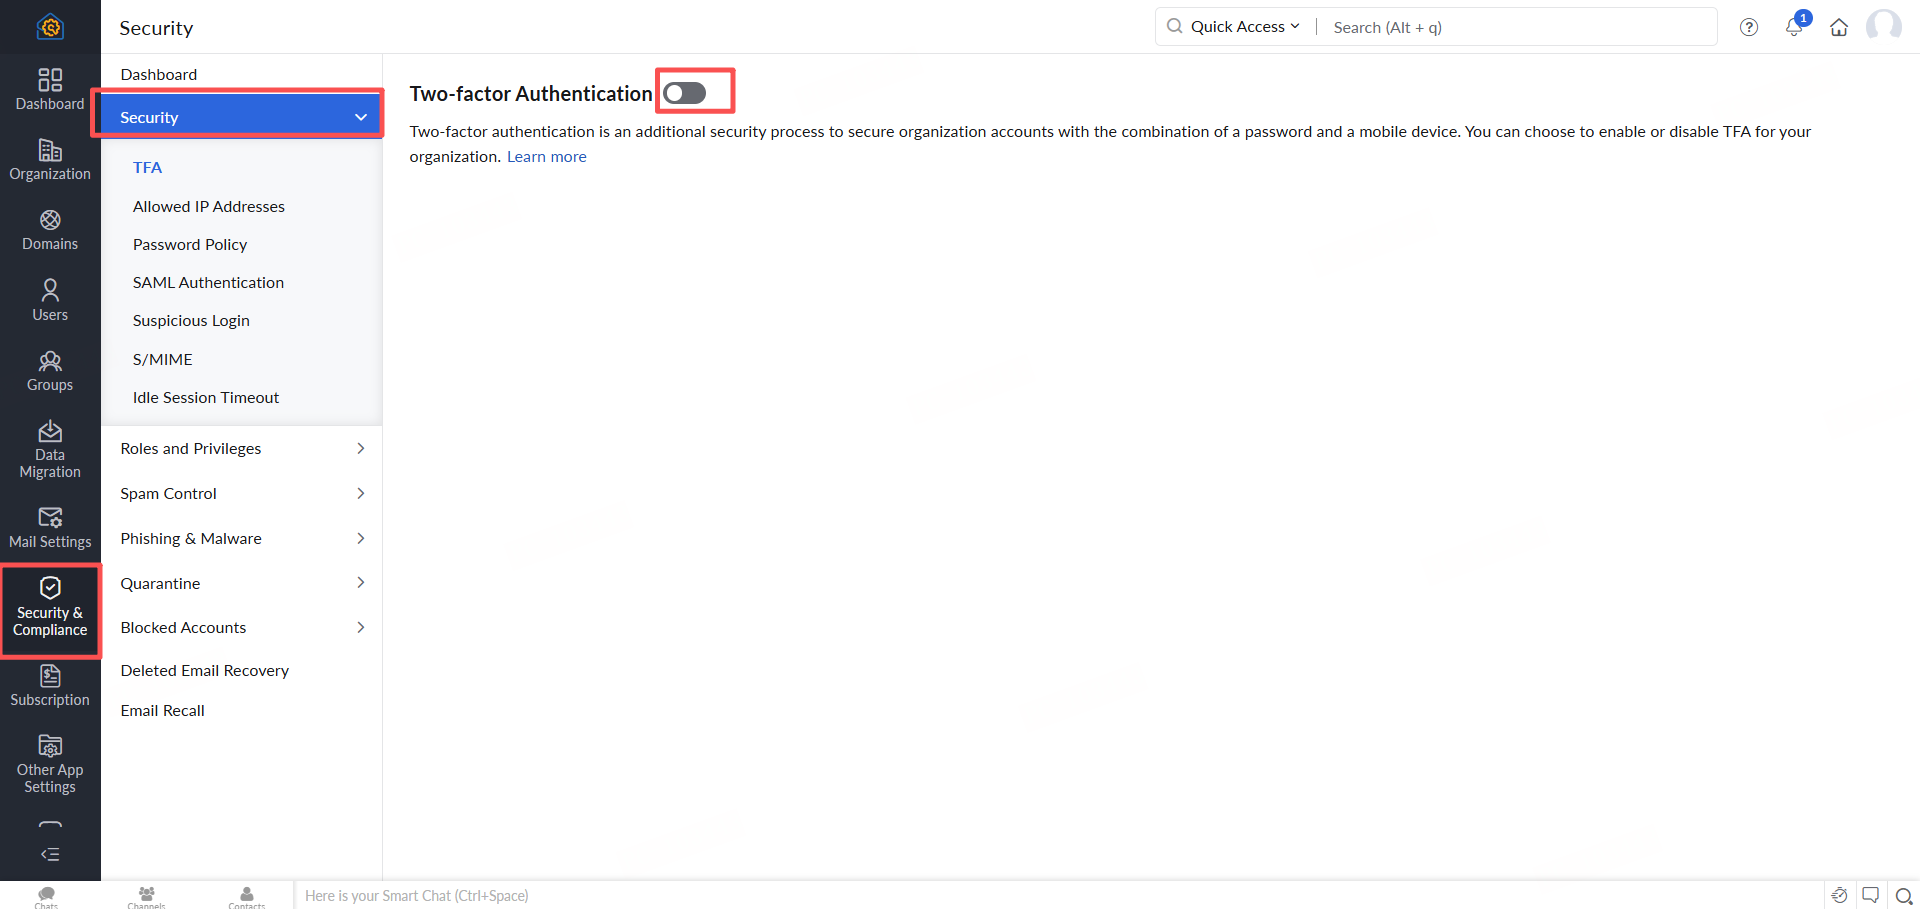
Task: Expand the Spam Control section
Action: (x=241, y=493)
